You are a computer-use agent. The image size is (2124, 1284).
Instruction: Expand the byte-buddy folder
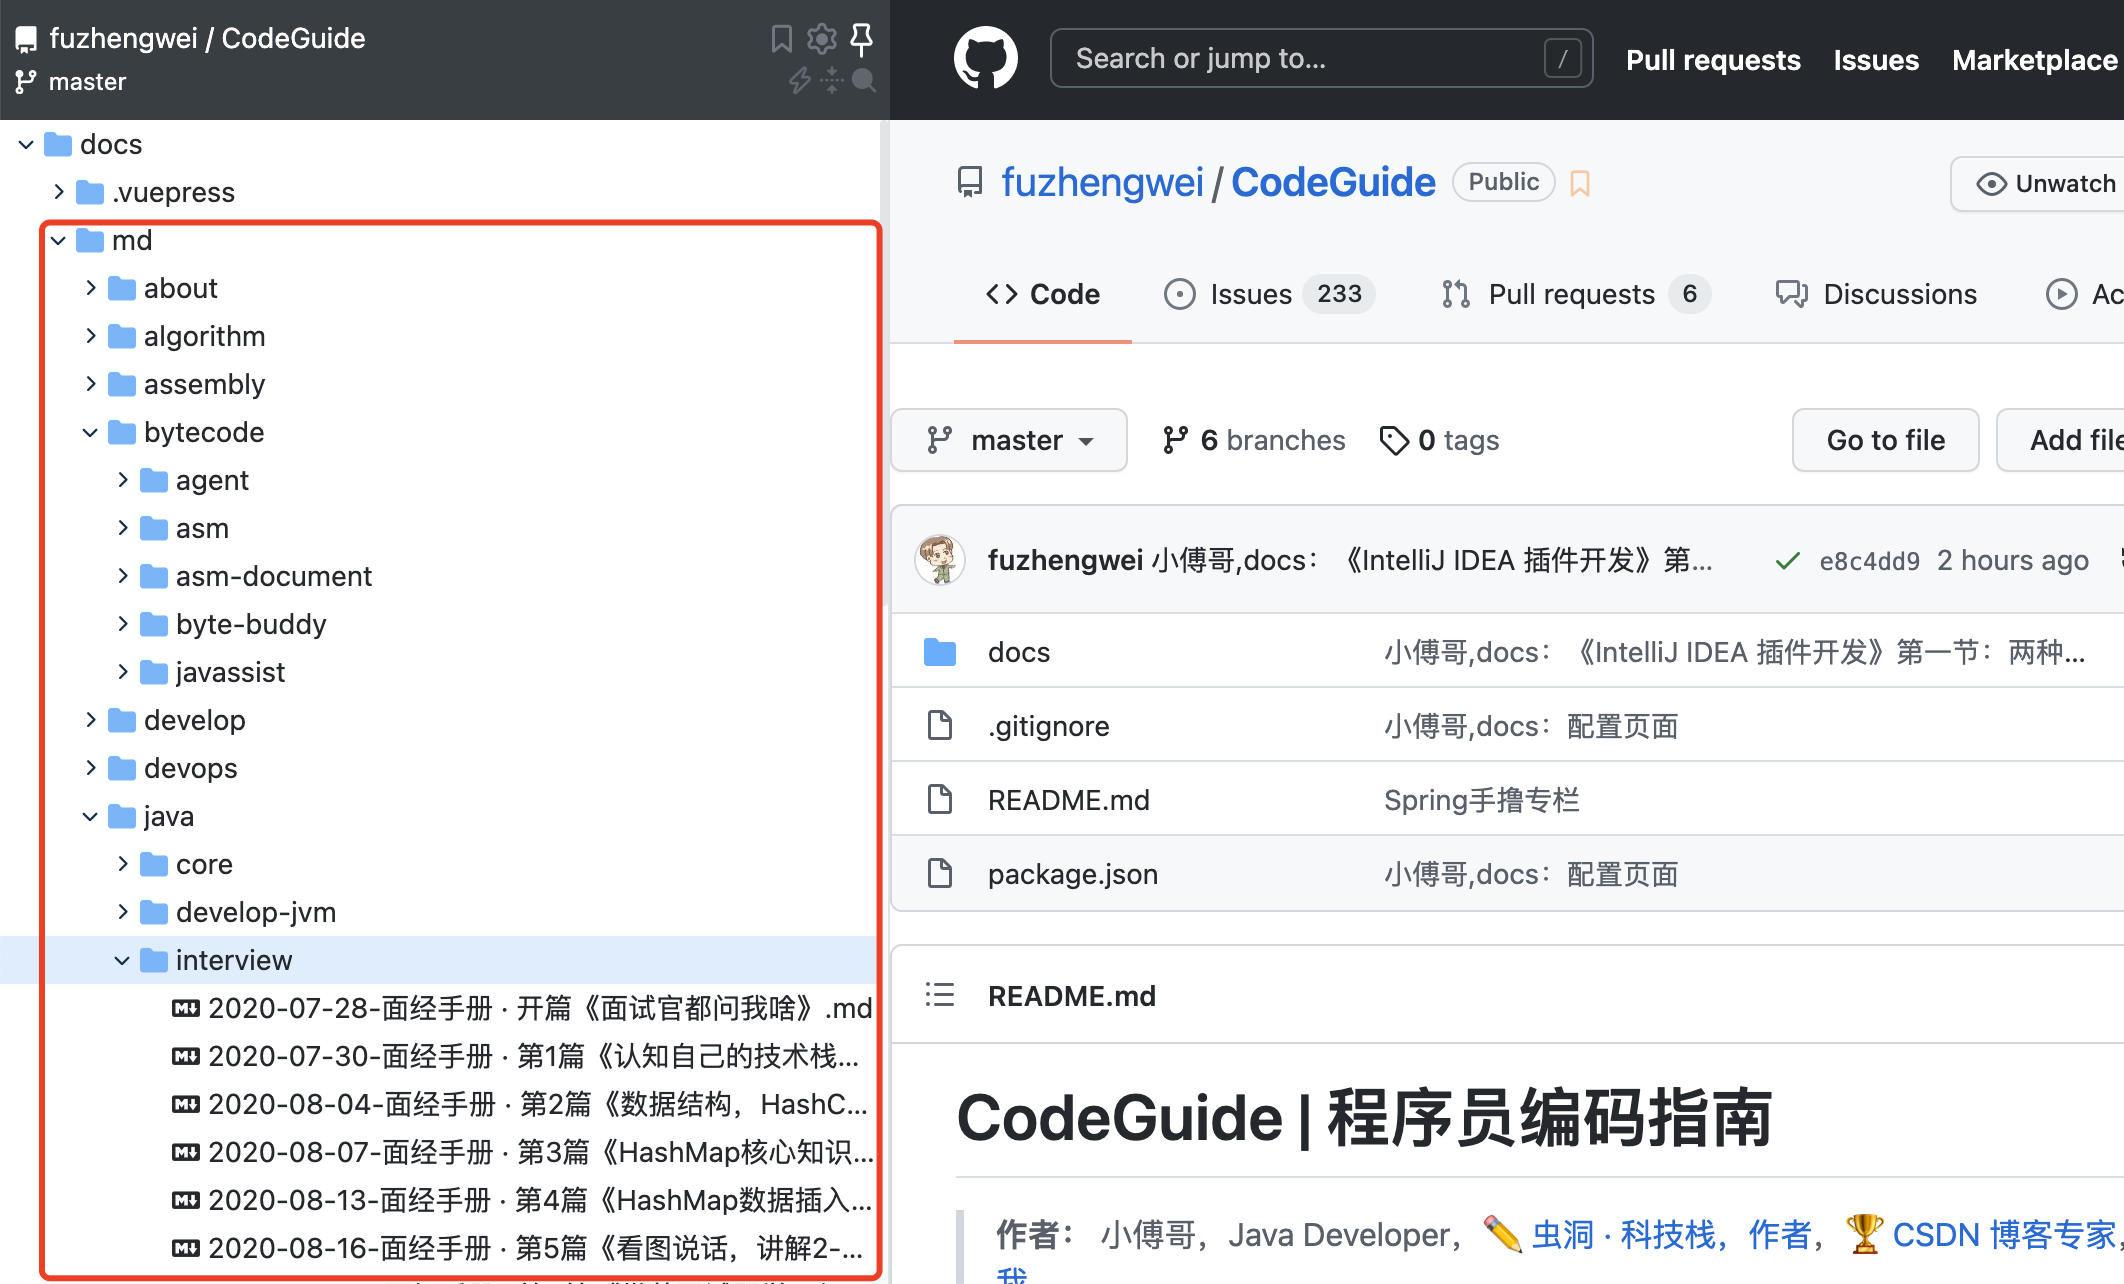tap(122, 624)
